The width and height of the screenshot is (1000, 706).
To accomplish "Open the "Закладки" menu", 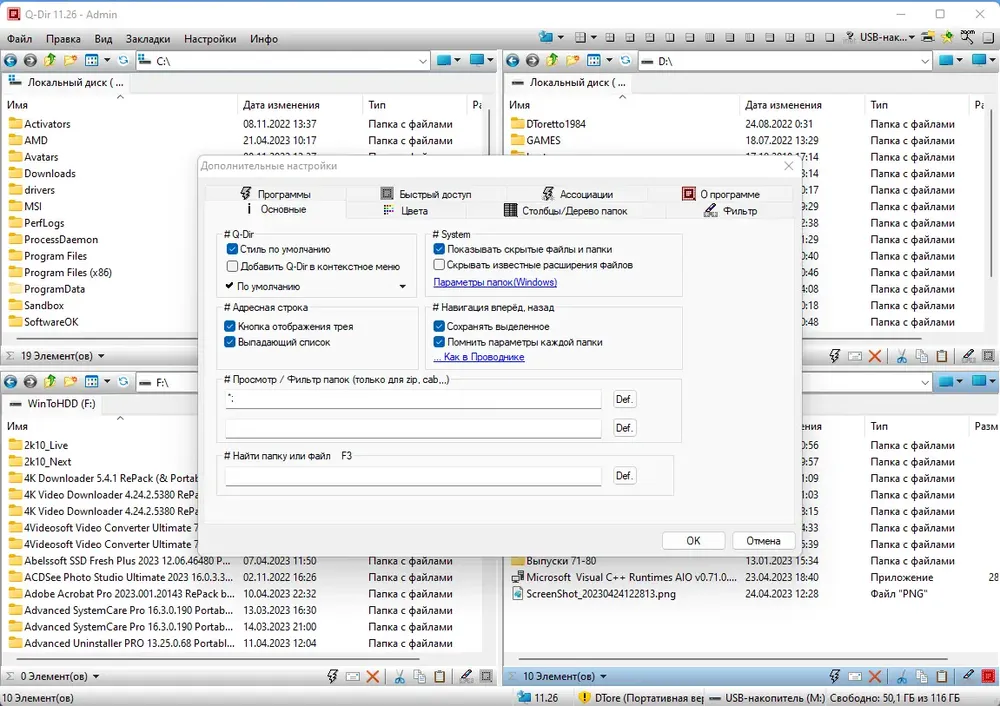I will tap(148, 39).
